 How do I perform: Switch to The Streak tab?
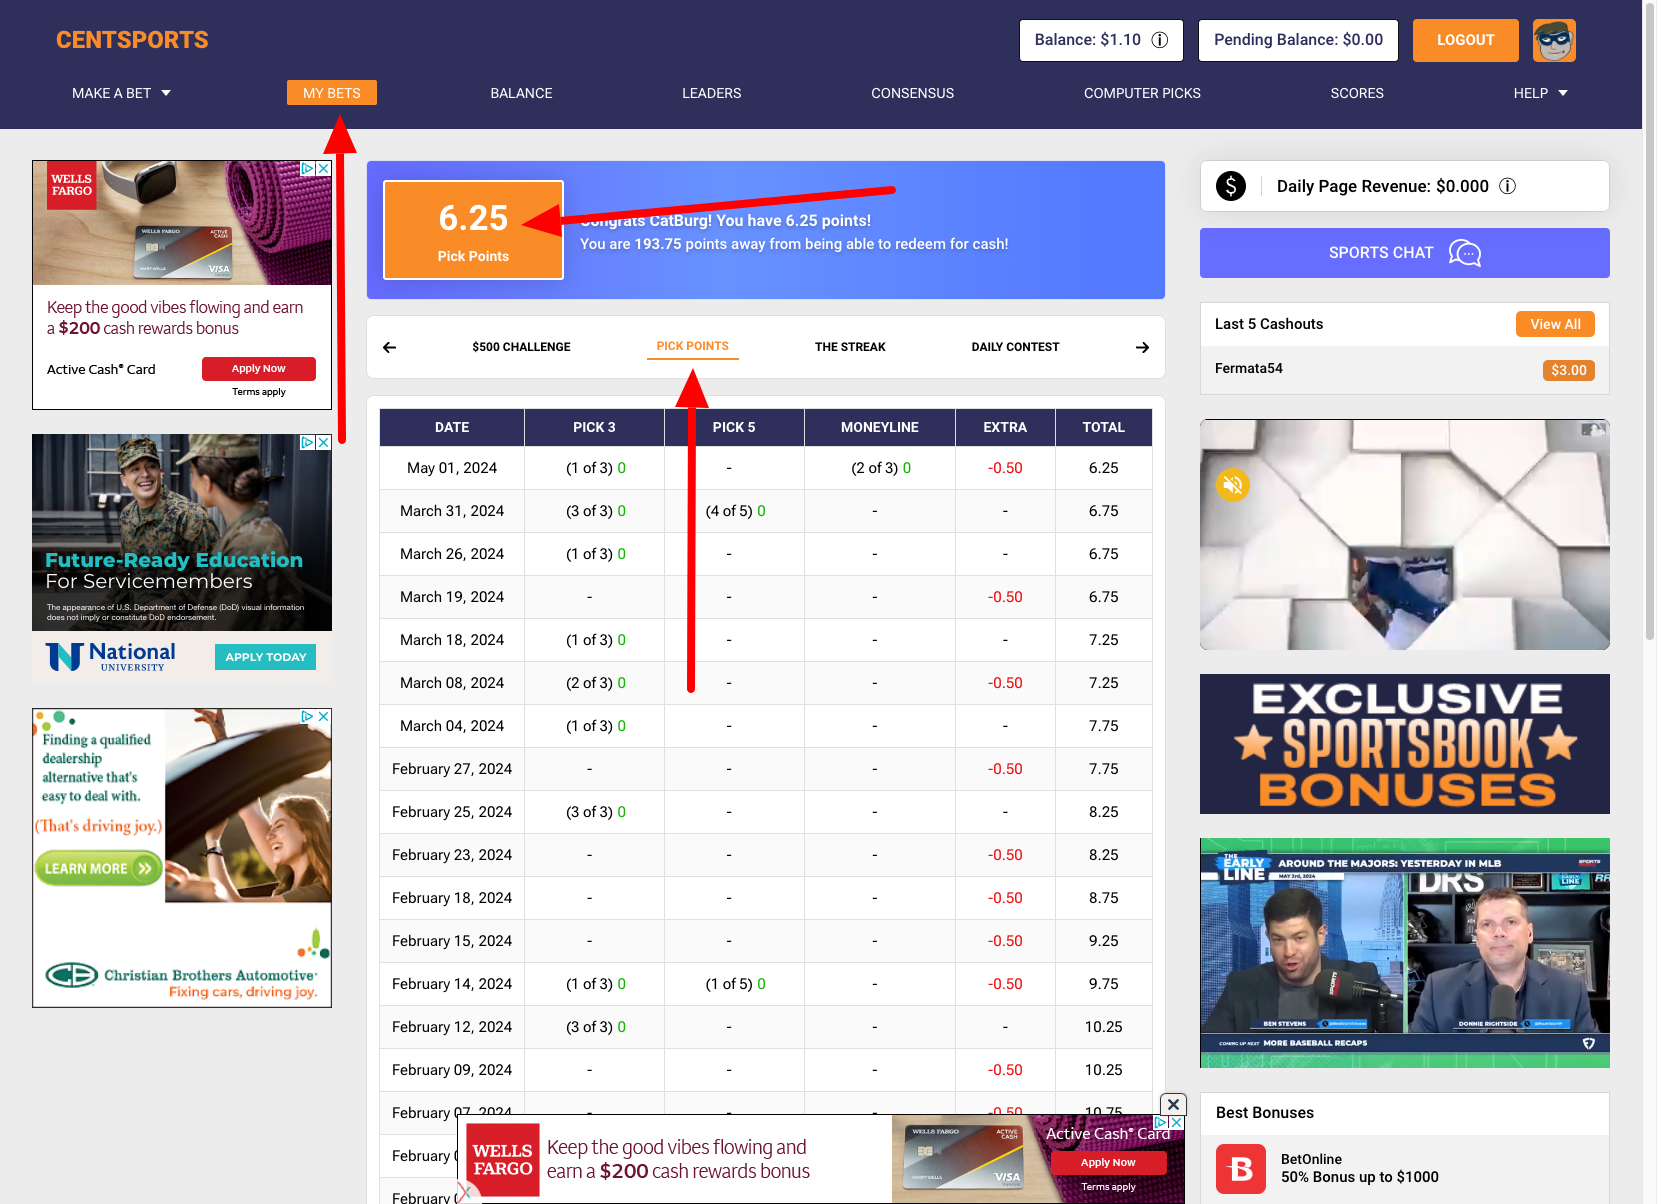point(850,347)
